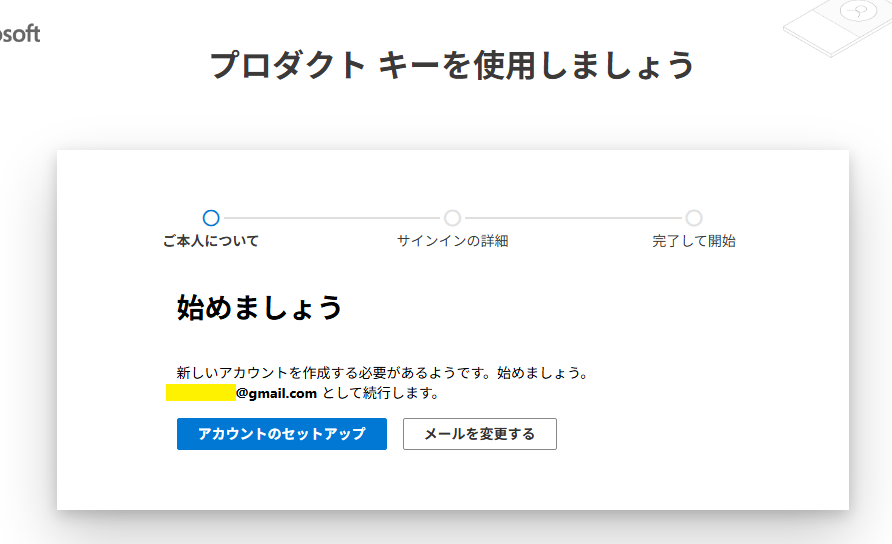The width and height of the screenshot is (892, 544).
Task: Go to the サインインの詳細 step label
Action: click(x=452, y=241)
